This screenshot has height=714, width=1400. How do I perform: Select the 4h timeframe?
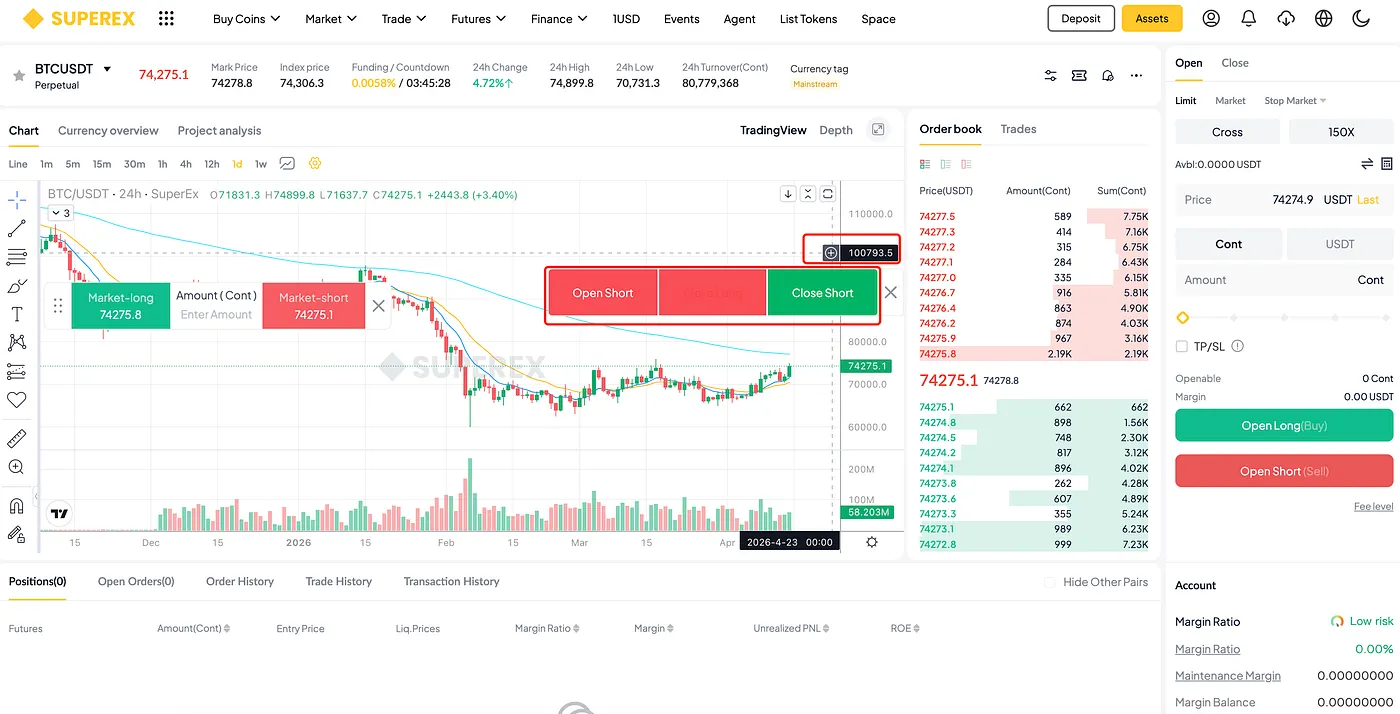click(x=186, y=164)
